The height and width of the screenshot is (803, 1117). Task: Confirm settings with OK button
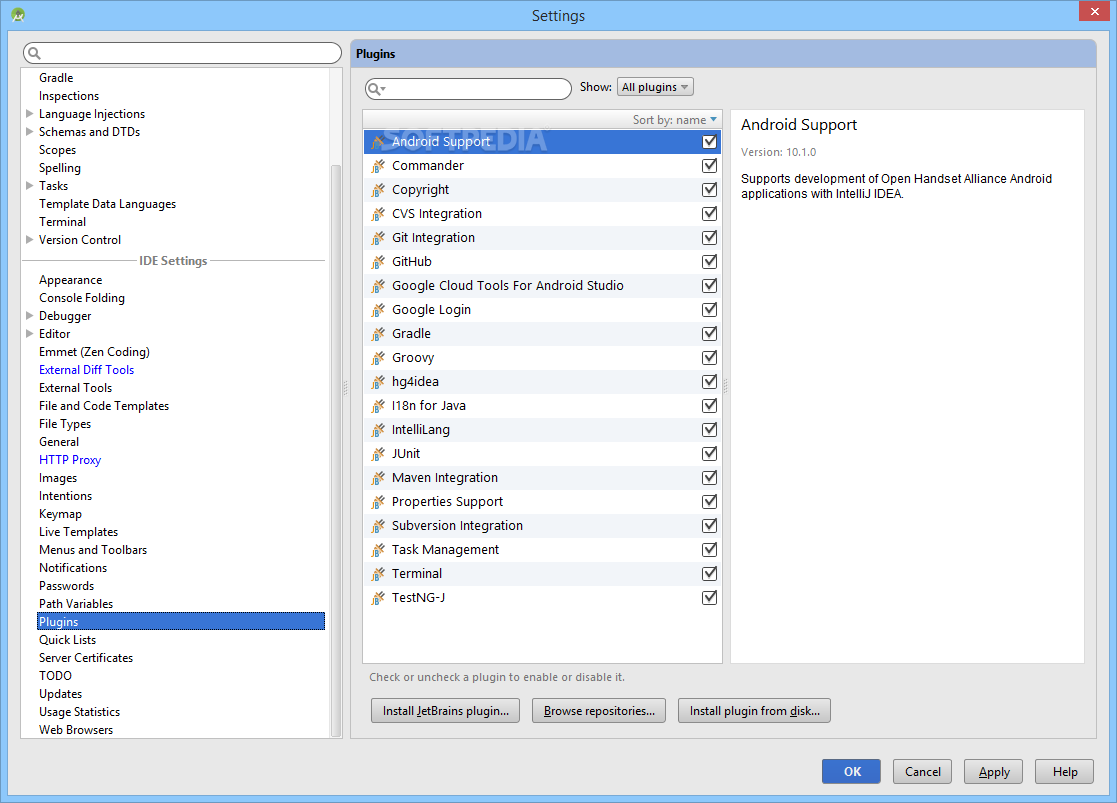(851, 772)
